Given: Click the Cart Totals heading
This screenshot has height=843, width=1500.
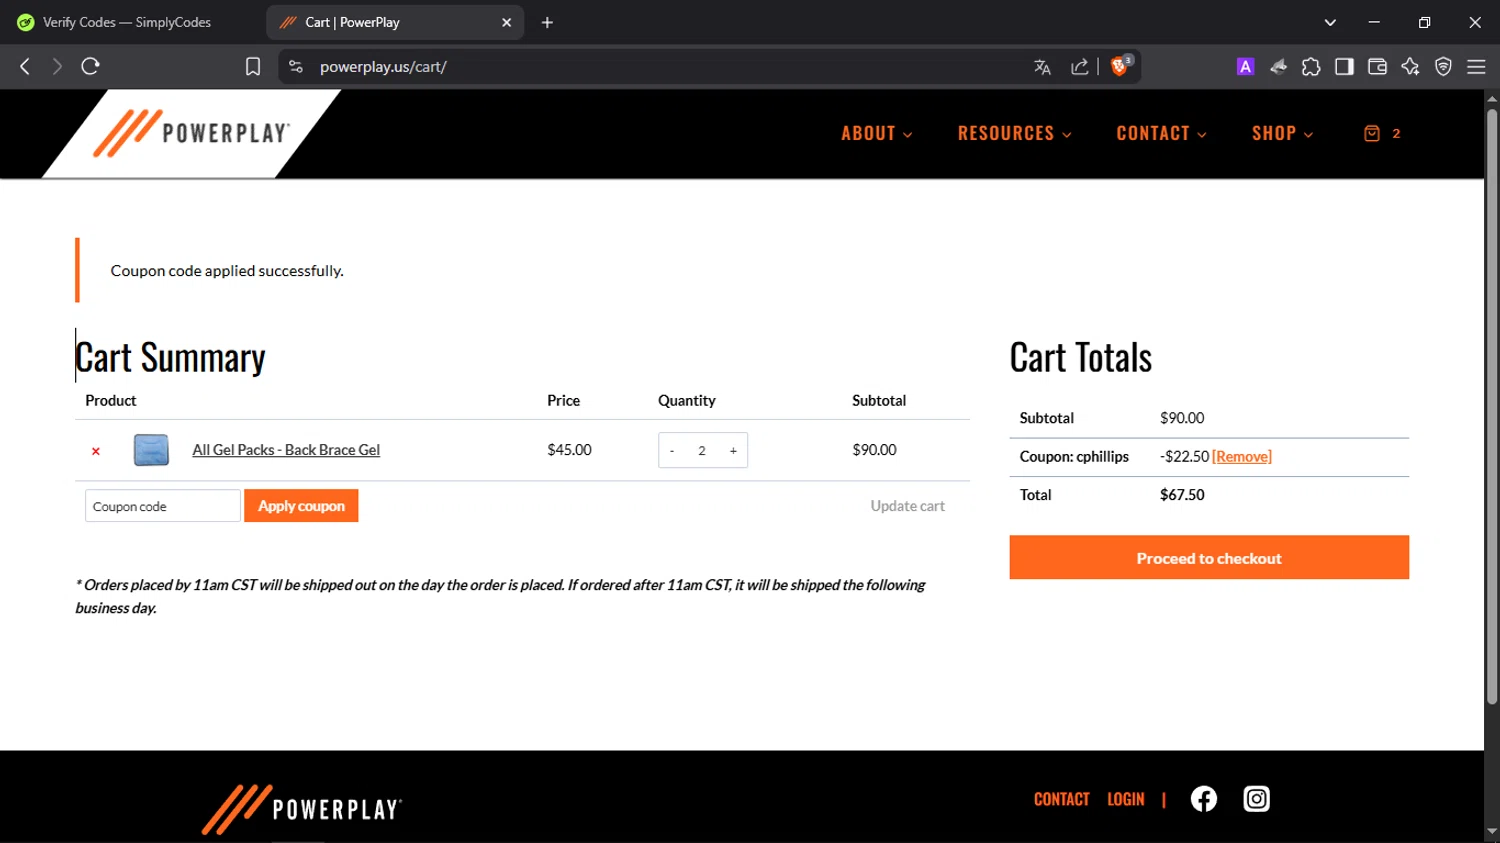Looking at the screenshot, I should (x=1081, y=358).
